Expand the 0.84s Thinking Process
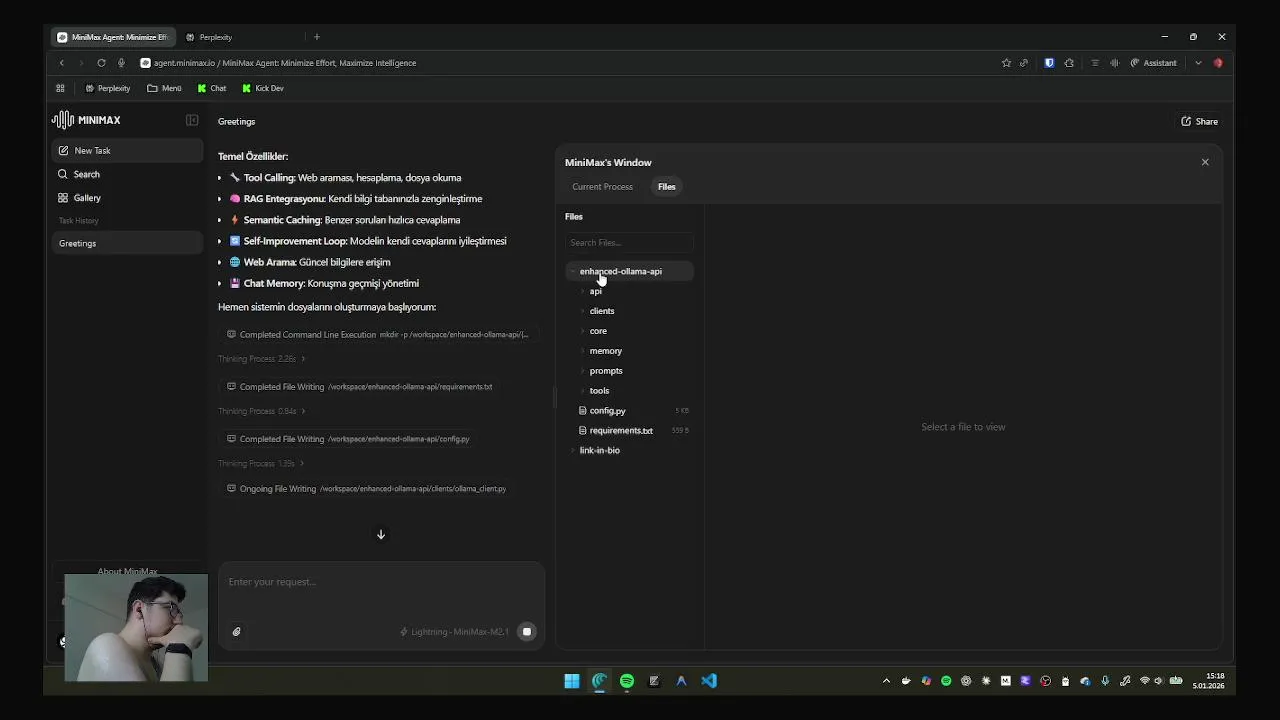The height and width of the screenshot is (720, 1280). click(x=262, y=411)
